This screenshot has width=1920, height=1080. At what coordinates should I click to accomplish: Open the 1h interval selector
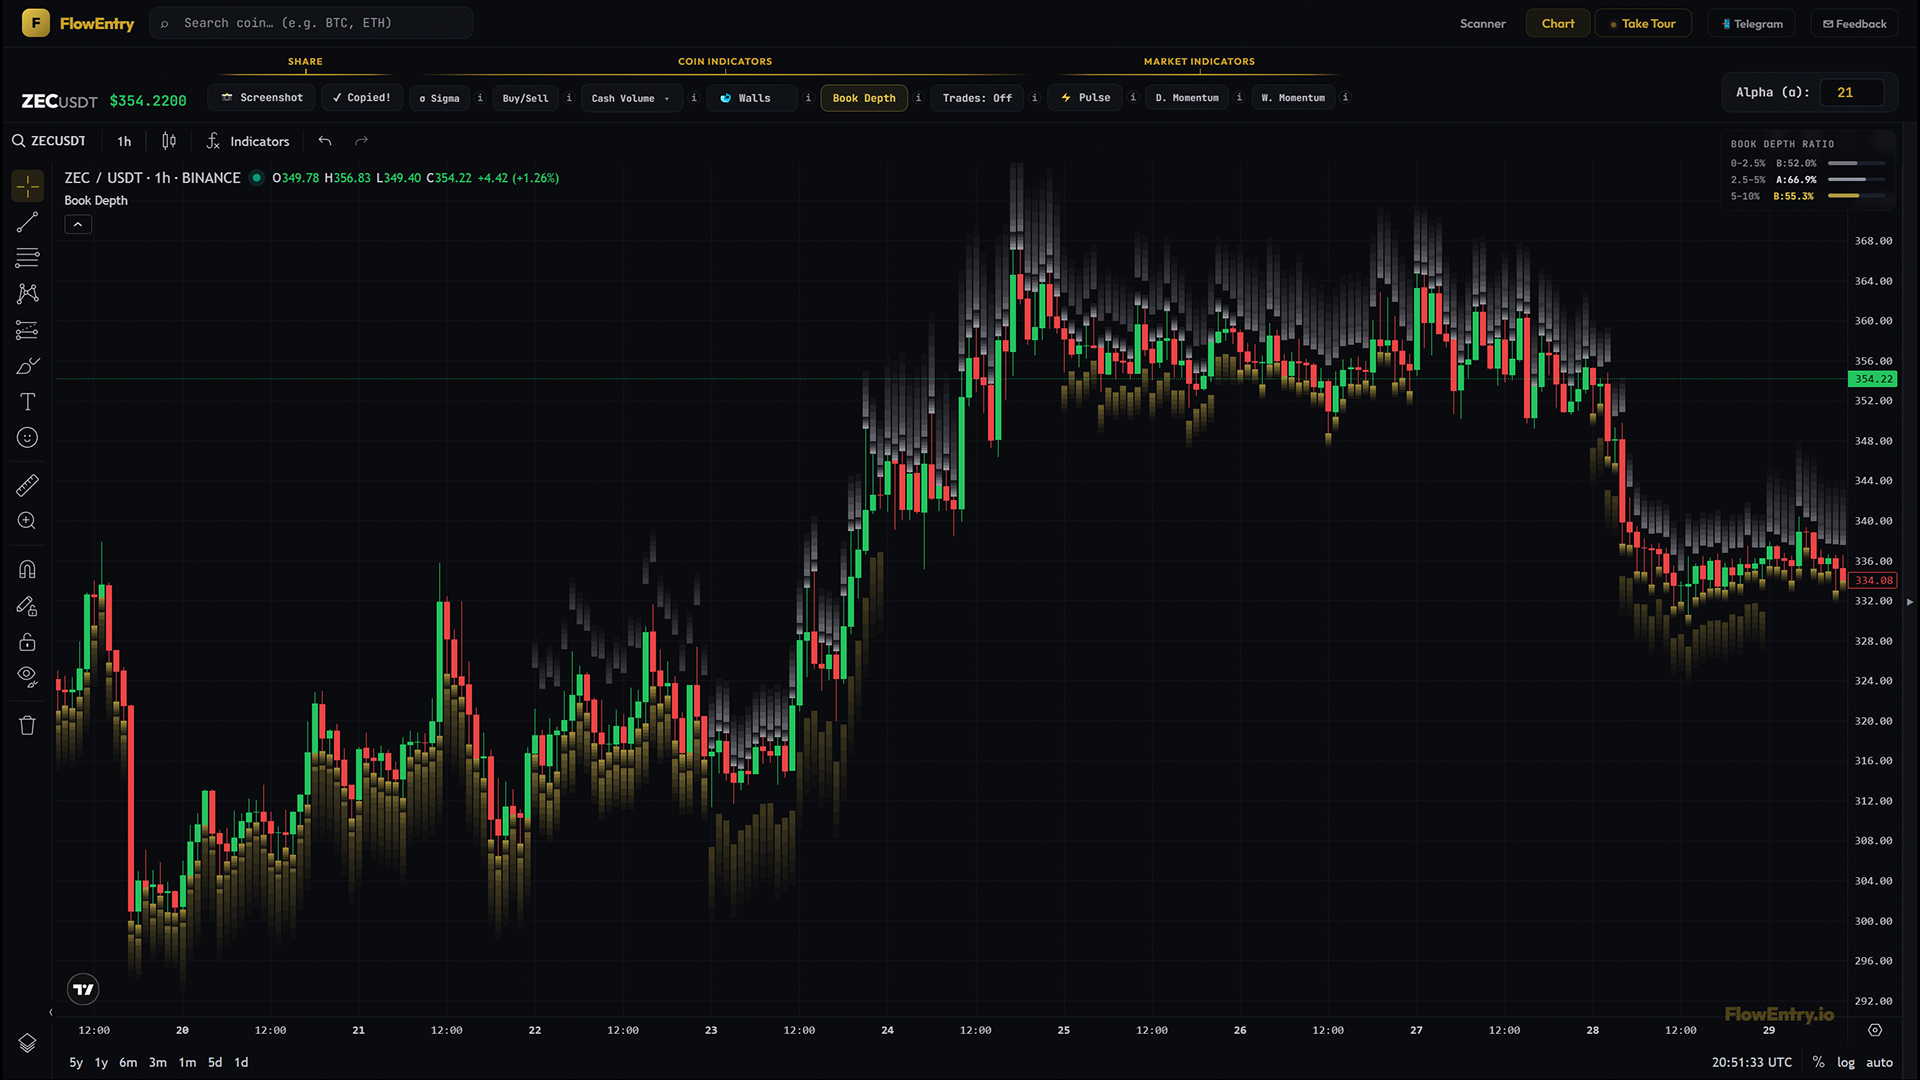(124, 141)
